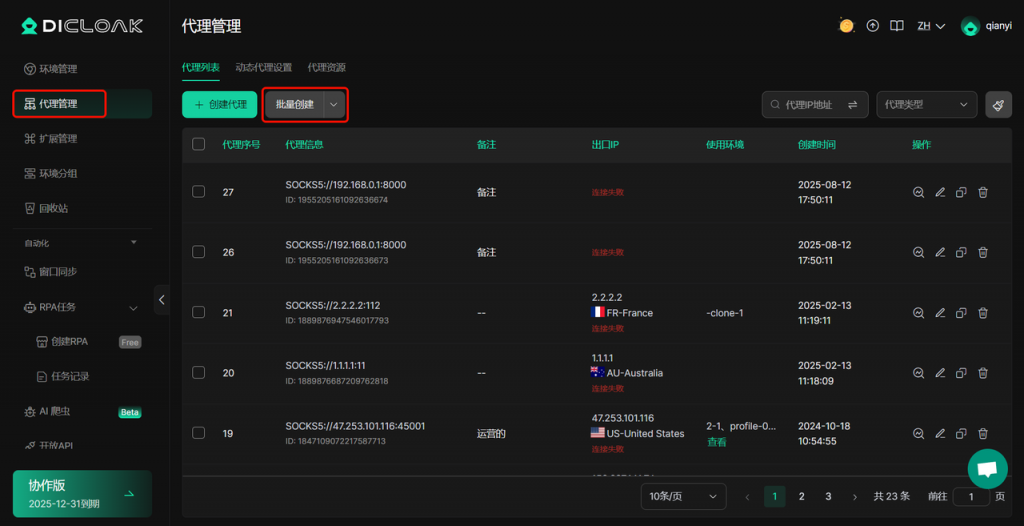Open the 代理类型 filter dropdown
This screenshot has height=526, width=1024.
(927, 105)
